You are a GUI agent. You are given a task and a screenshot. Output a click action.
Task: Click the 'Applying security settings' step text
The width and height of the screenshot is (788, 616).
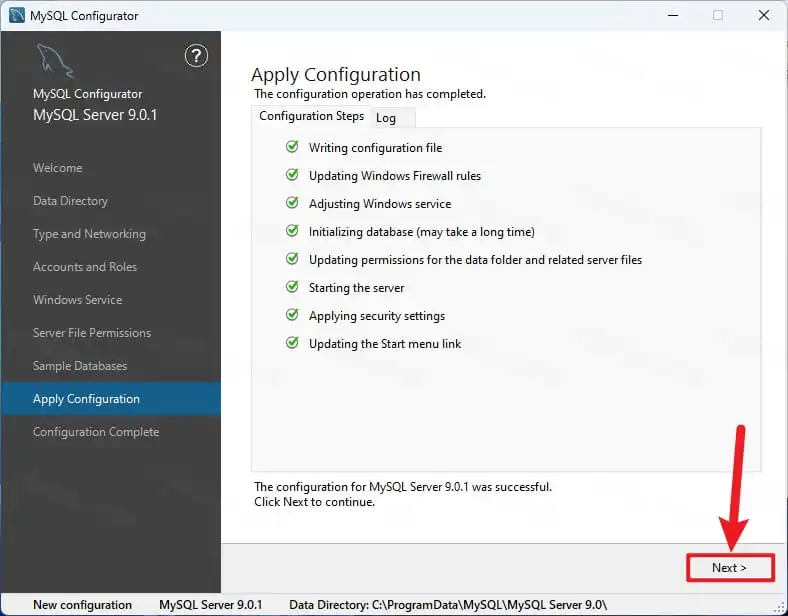click(377, 316)
